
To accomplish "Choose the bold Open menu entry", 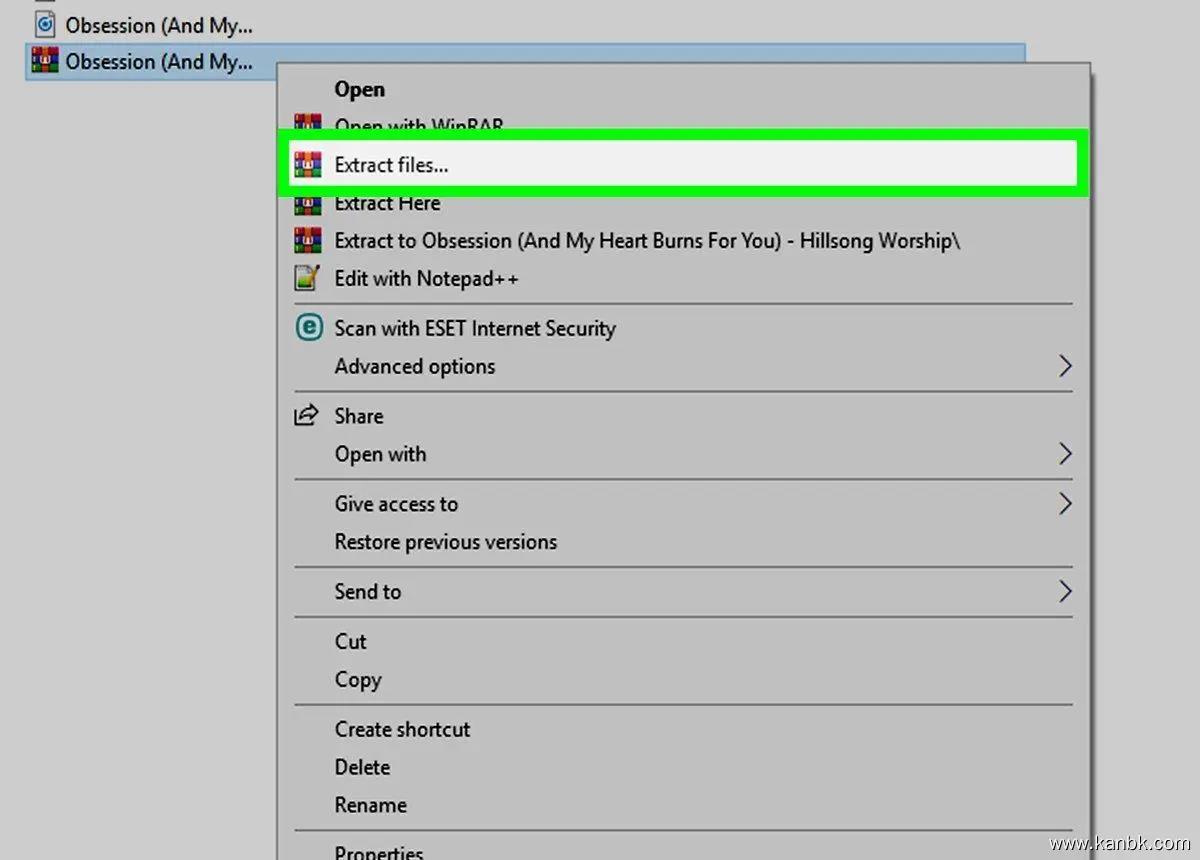I will tap(359, 89).
